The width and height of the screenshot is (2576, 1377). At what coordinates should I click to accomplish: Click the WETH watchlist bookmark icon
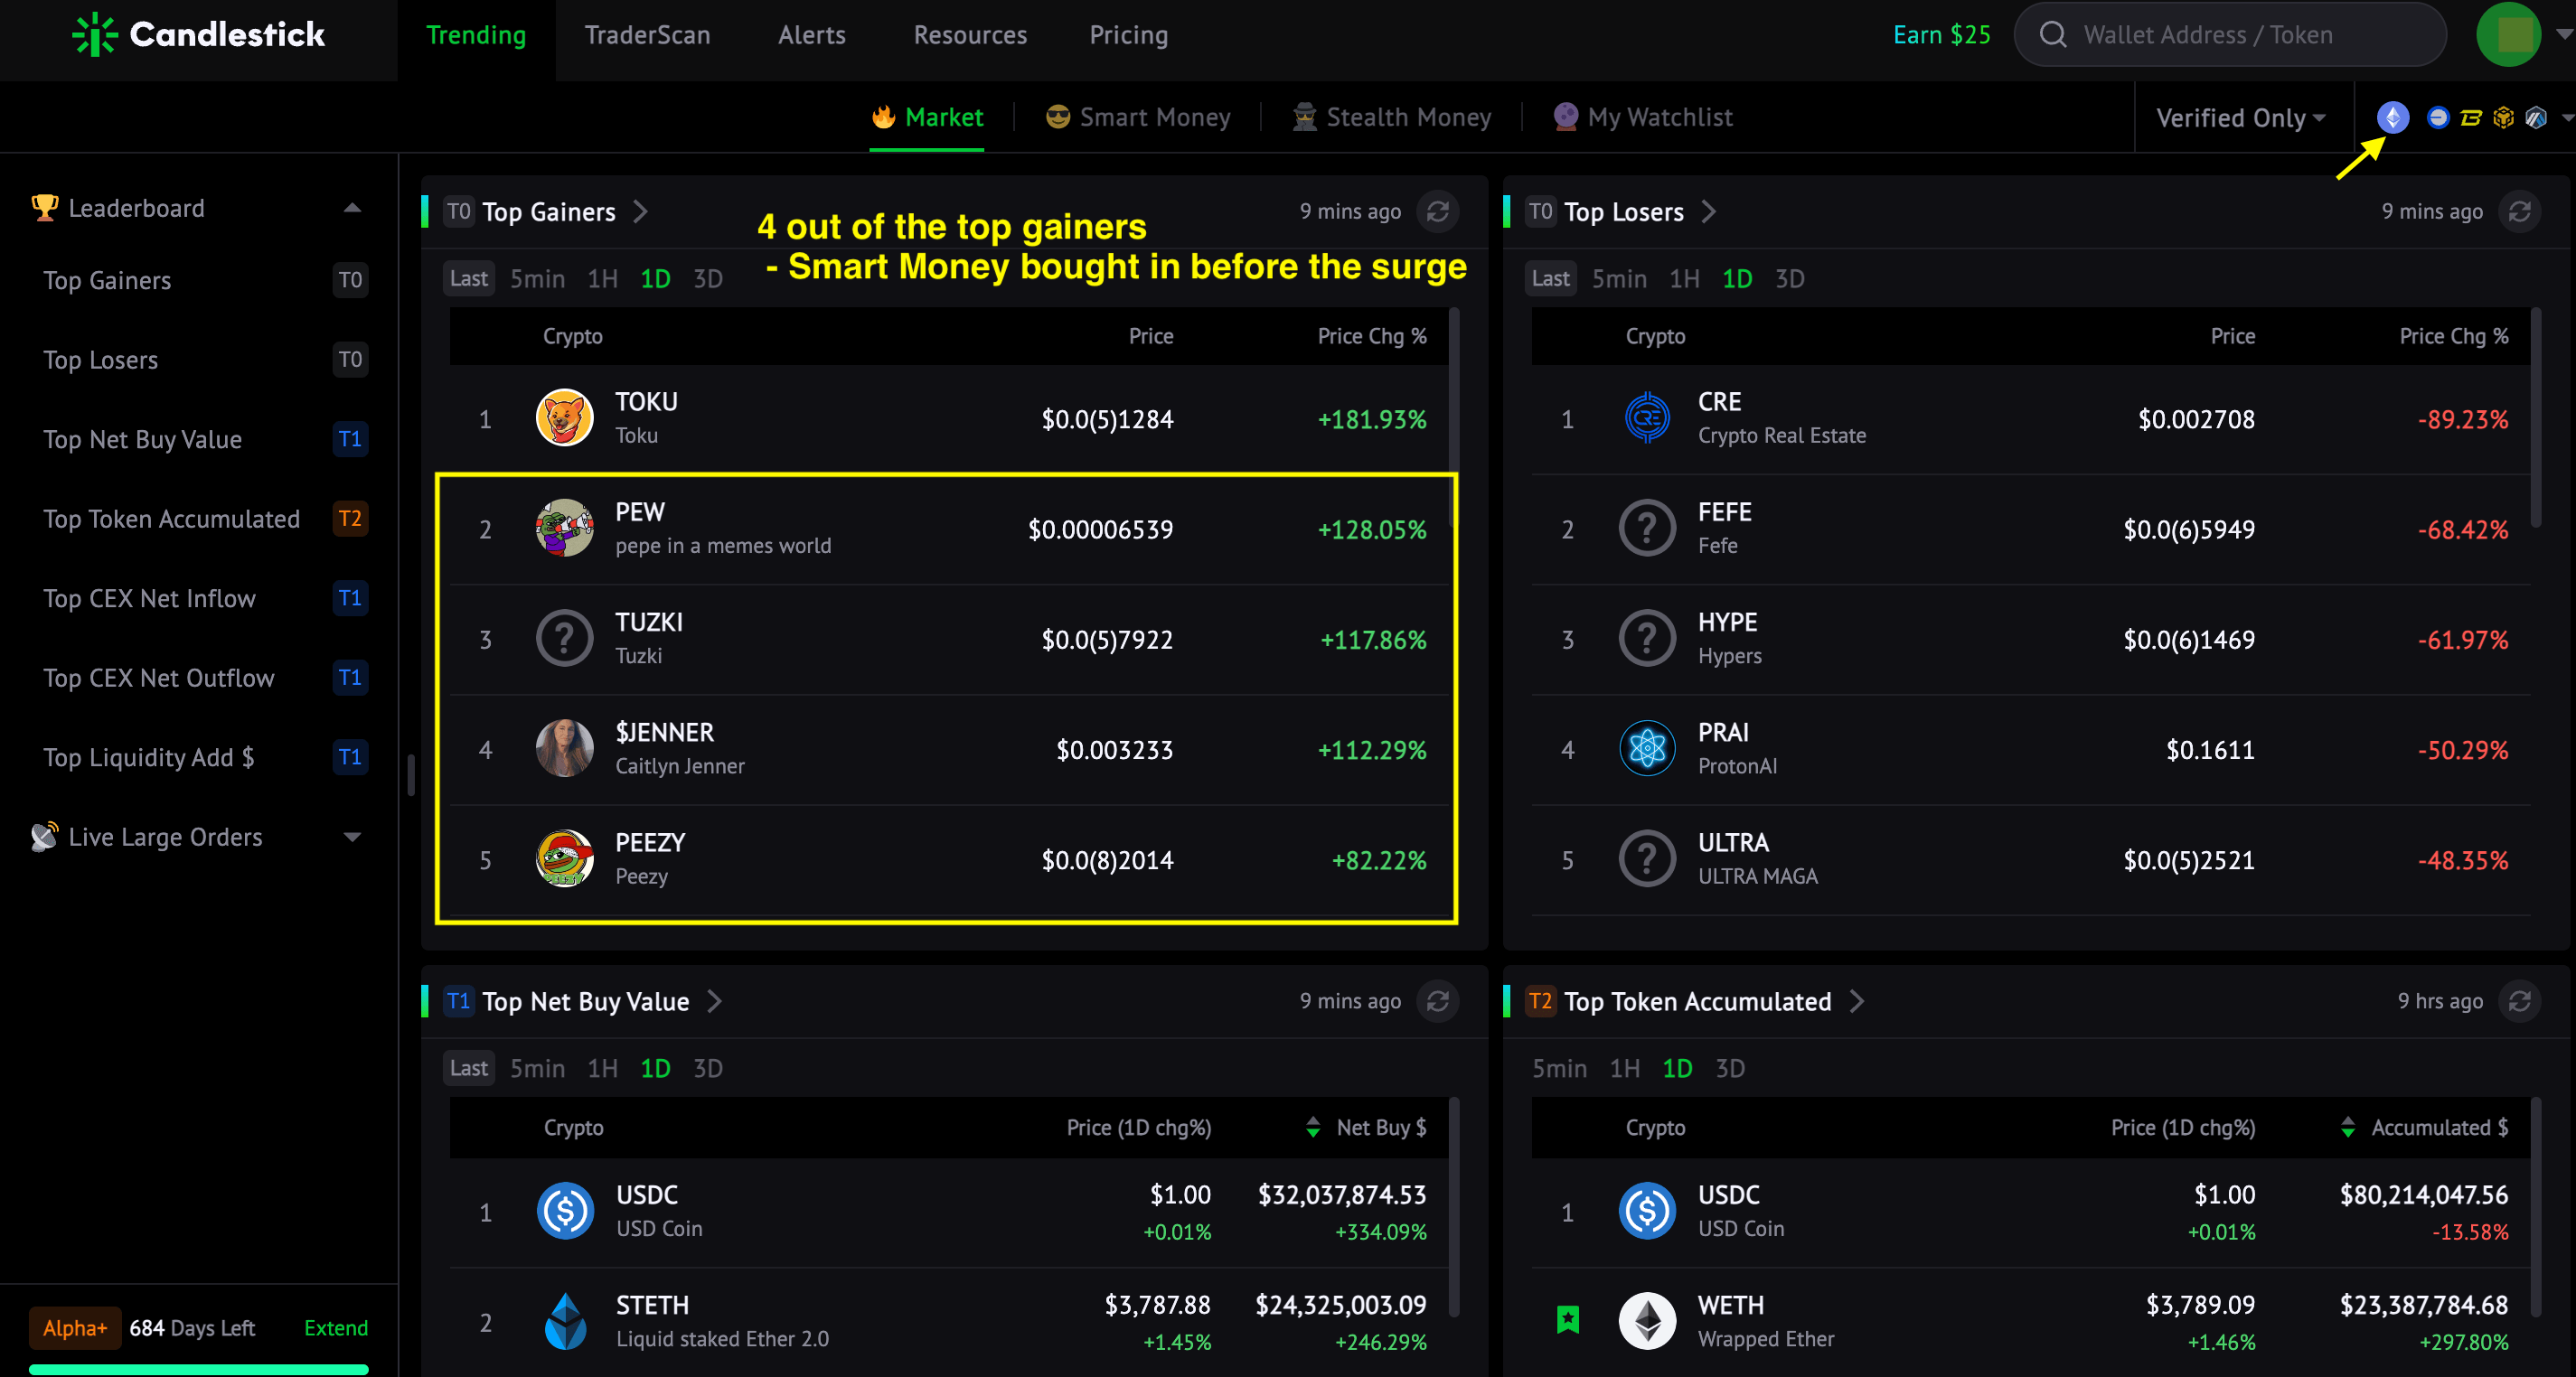click(1568, 1320)
